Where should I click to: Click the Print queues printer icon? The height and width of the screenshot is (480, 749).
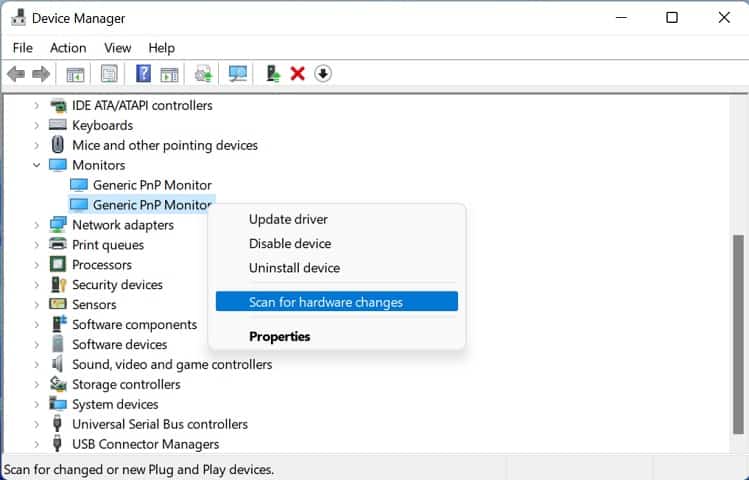58,245
